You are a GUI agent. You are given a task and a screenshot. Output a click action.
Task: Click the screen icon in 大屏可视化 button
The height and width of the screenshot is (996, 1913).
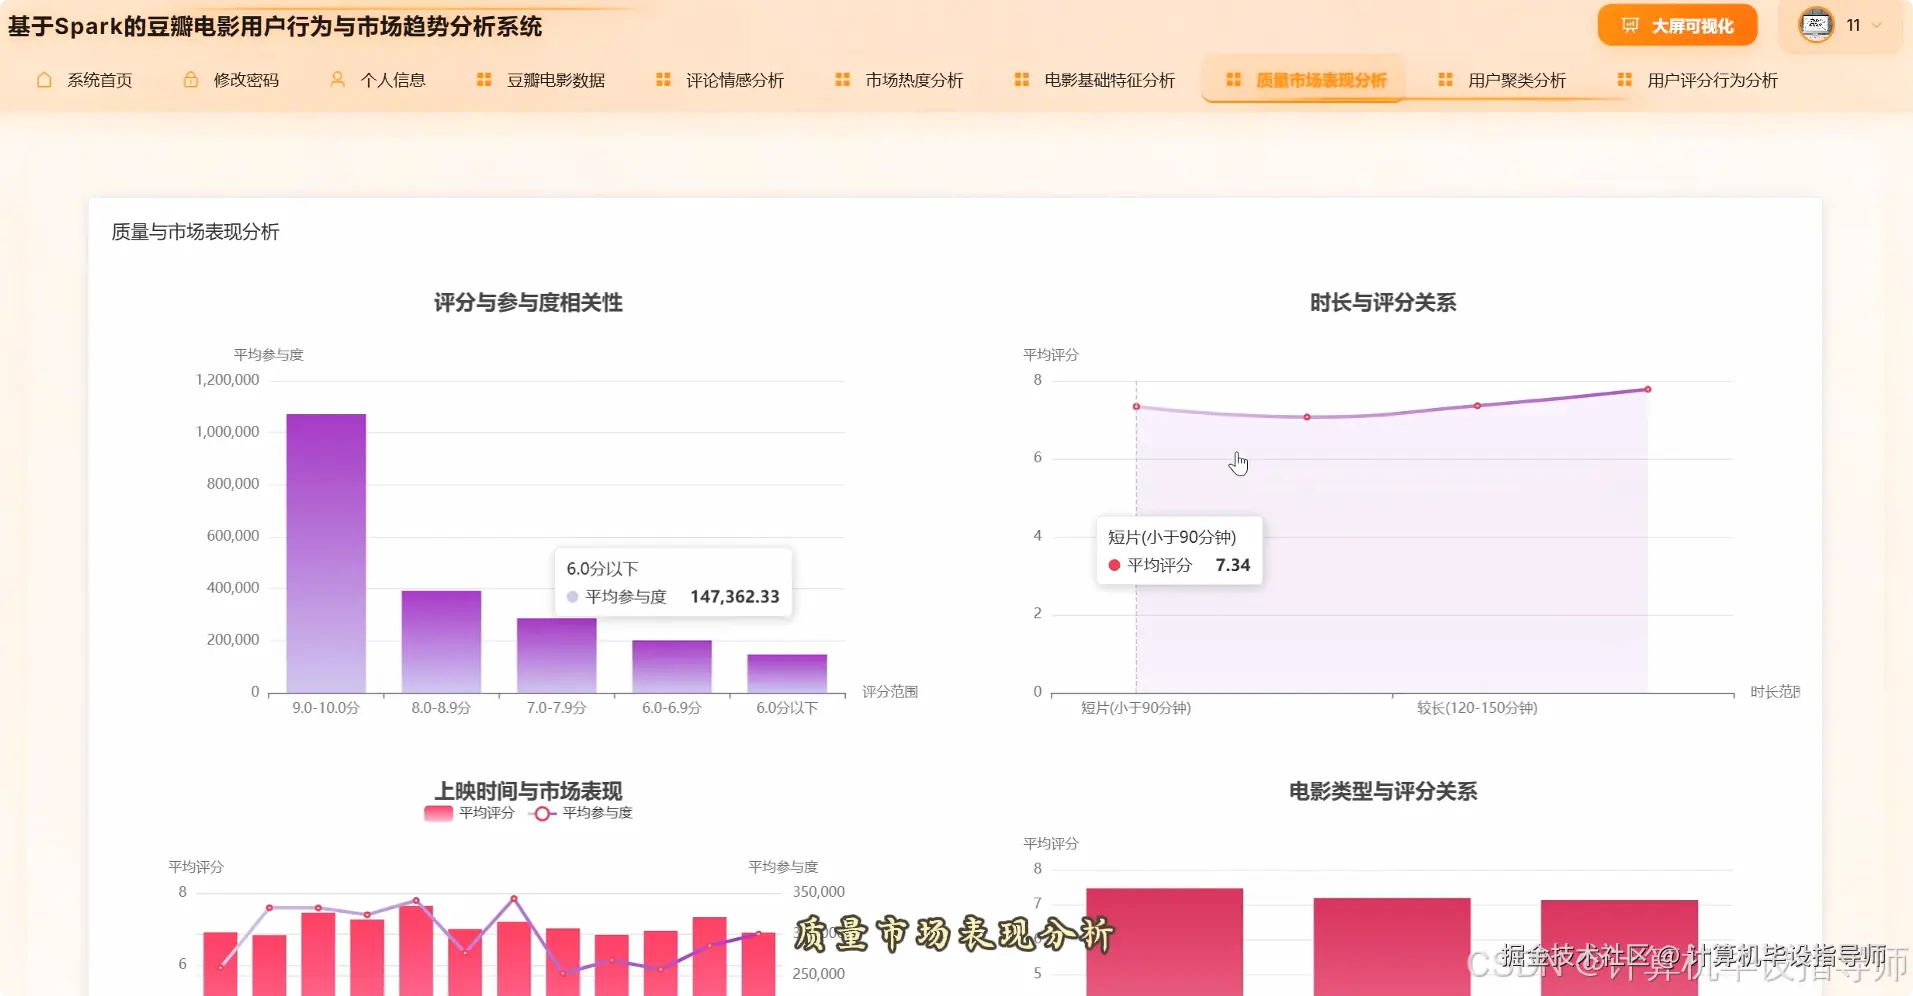tap(1630, 25)
